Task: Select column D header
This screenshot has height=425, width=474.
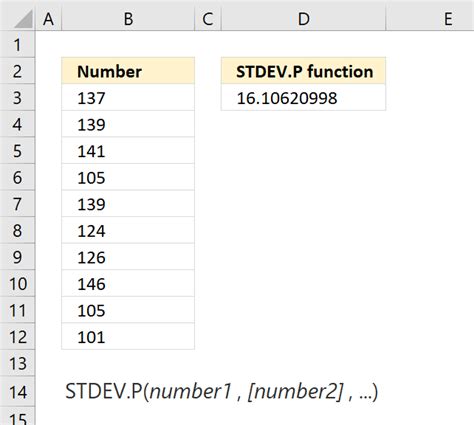Action: (303, 19)
